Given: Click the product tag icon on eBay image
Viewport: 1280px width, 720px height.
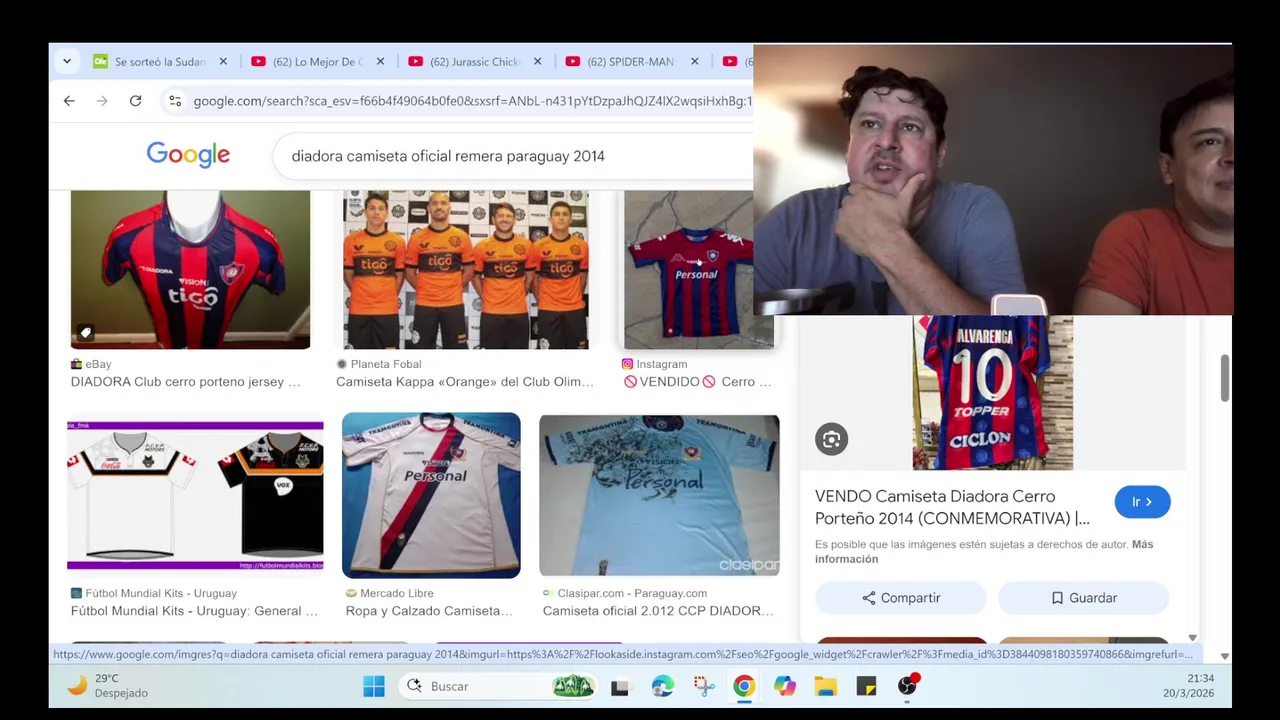Looking at the screenshot, I should pos(86,333).
